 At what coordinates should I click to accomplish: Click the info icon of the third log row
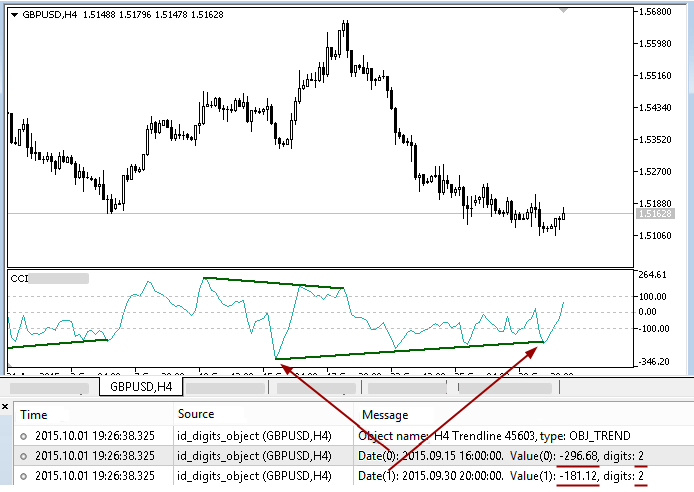[x=23, y=476]
